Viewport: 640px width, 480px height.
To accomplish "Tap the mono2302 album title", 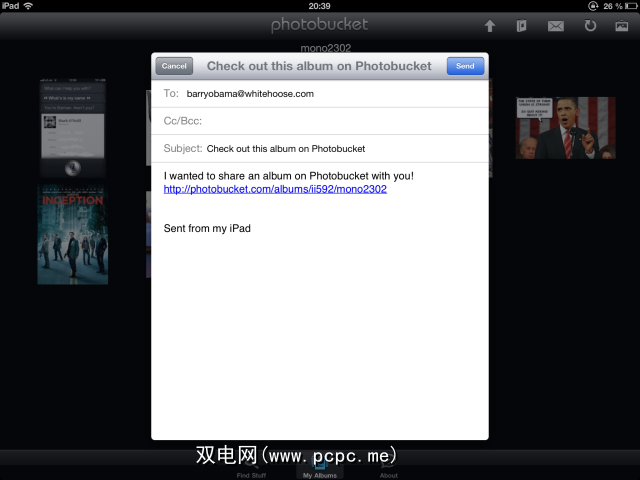I will (x=326, y=48).
